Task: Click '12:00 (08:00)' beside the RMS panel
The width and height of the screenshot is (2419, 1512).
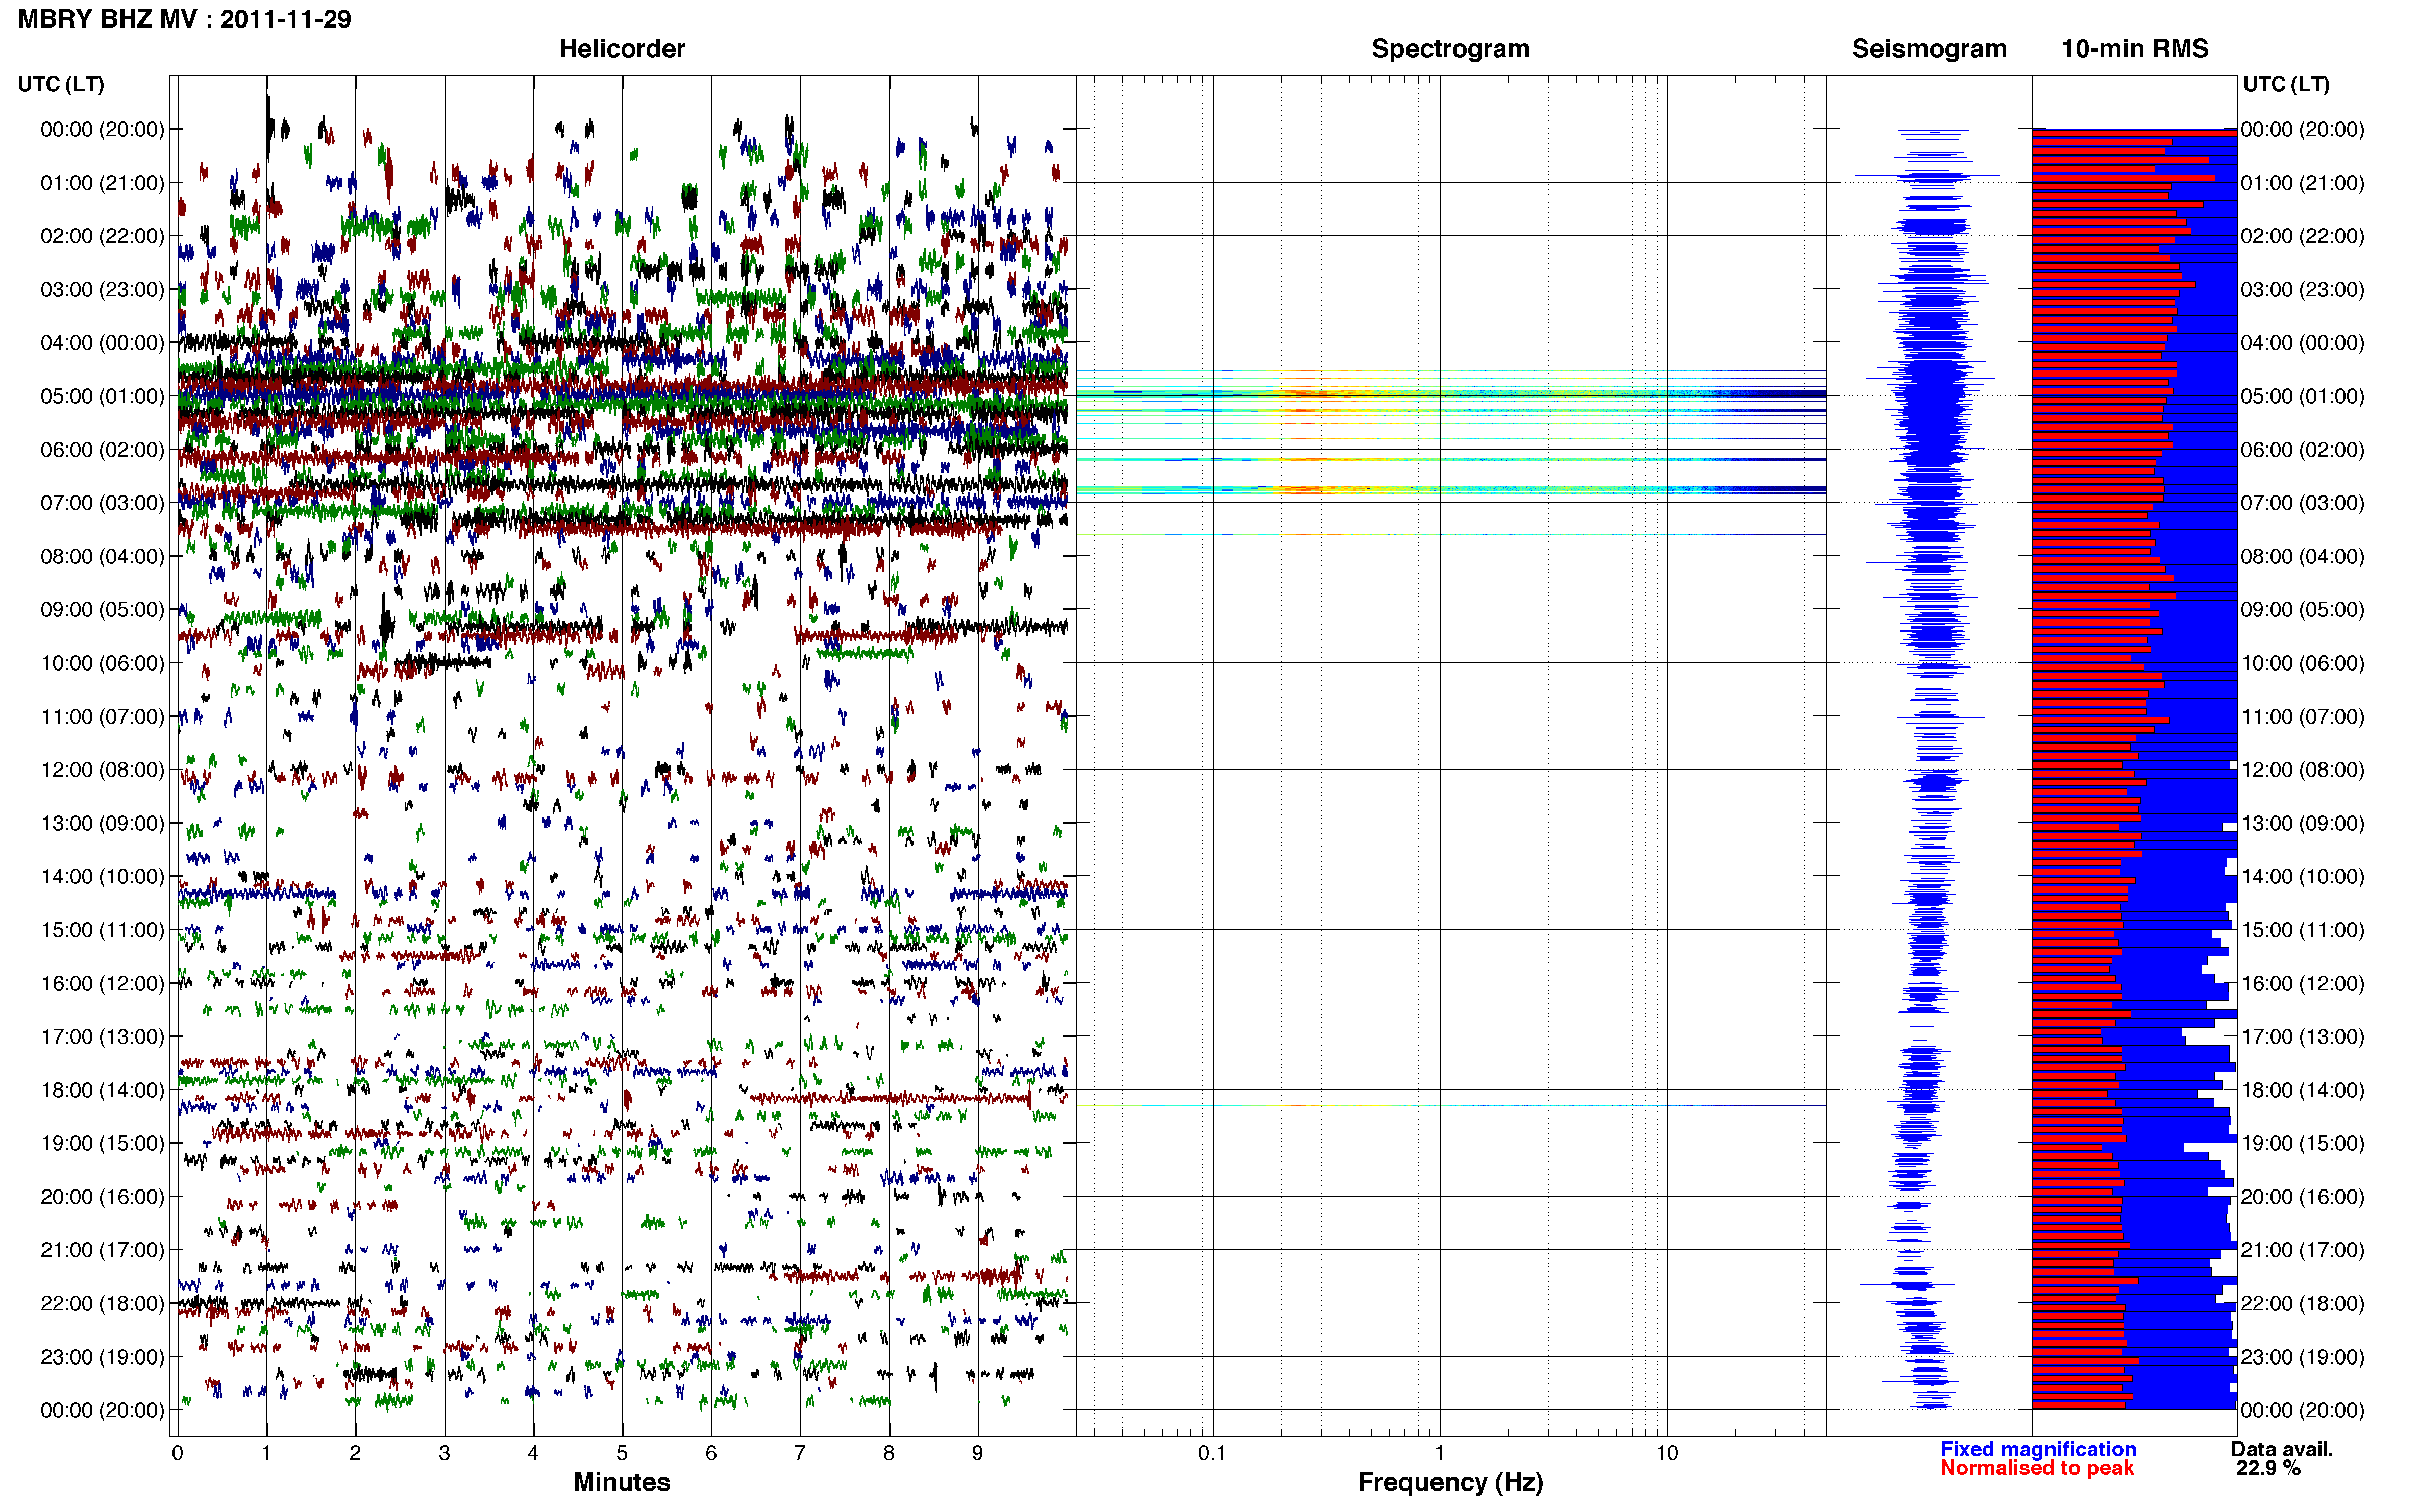Action: (2302, 770)
